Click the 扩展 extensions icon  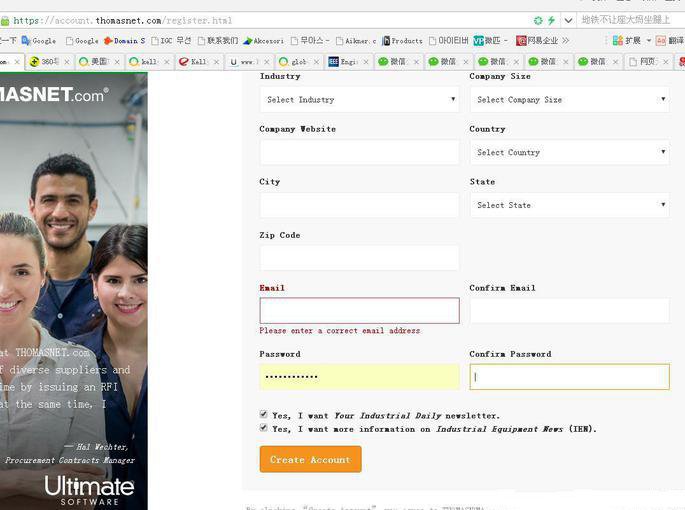point(627,41)
